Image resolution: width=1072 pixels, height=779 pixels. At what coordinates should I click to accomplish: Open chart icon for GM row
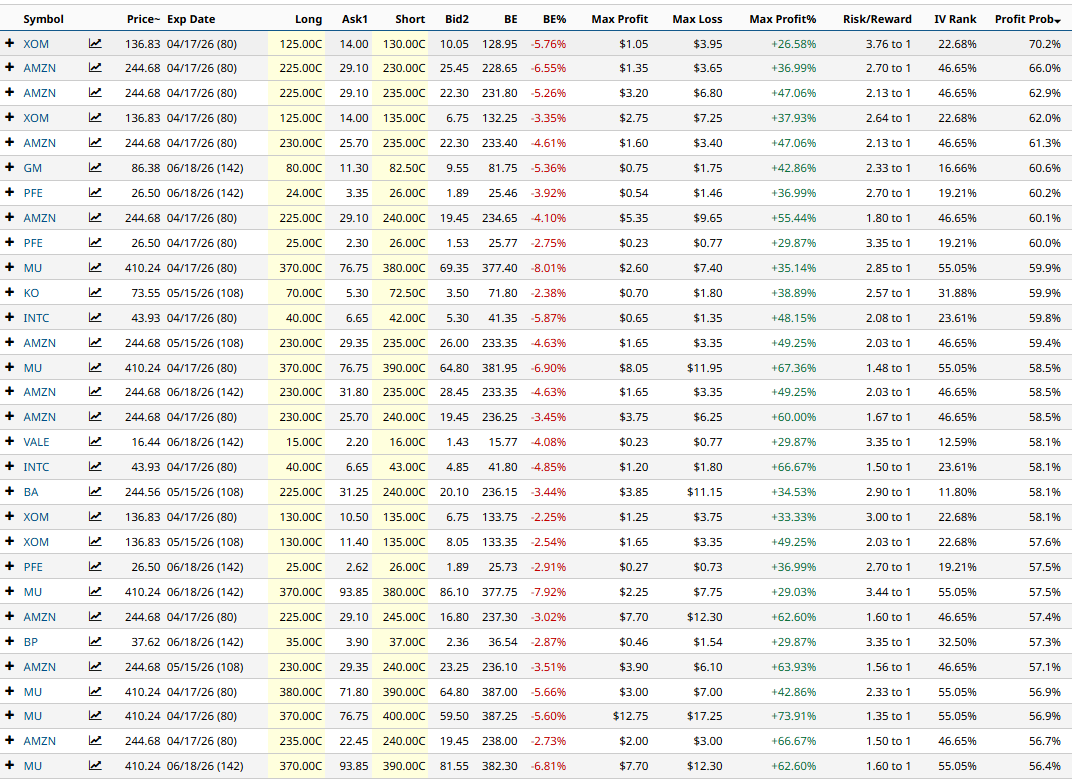[x=95, y=168]
